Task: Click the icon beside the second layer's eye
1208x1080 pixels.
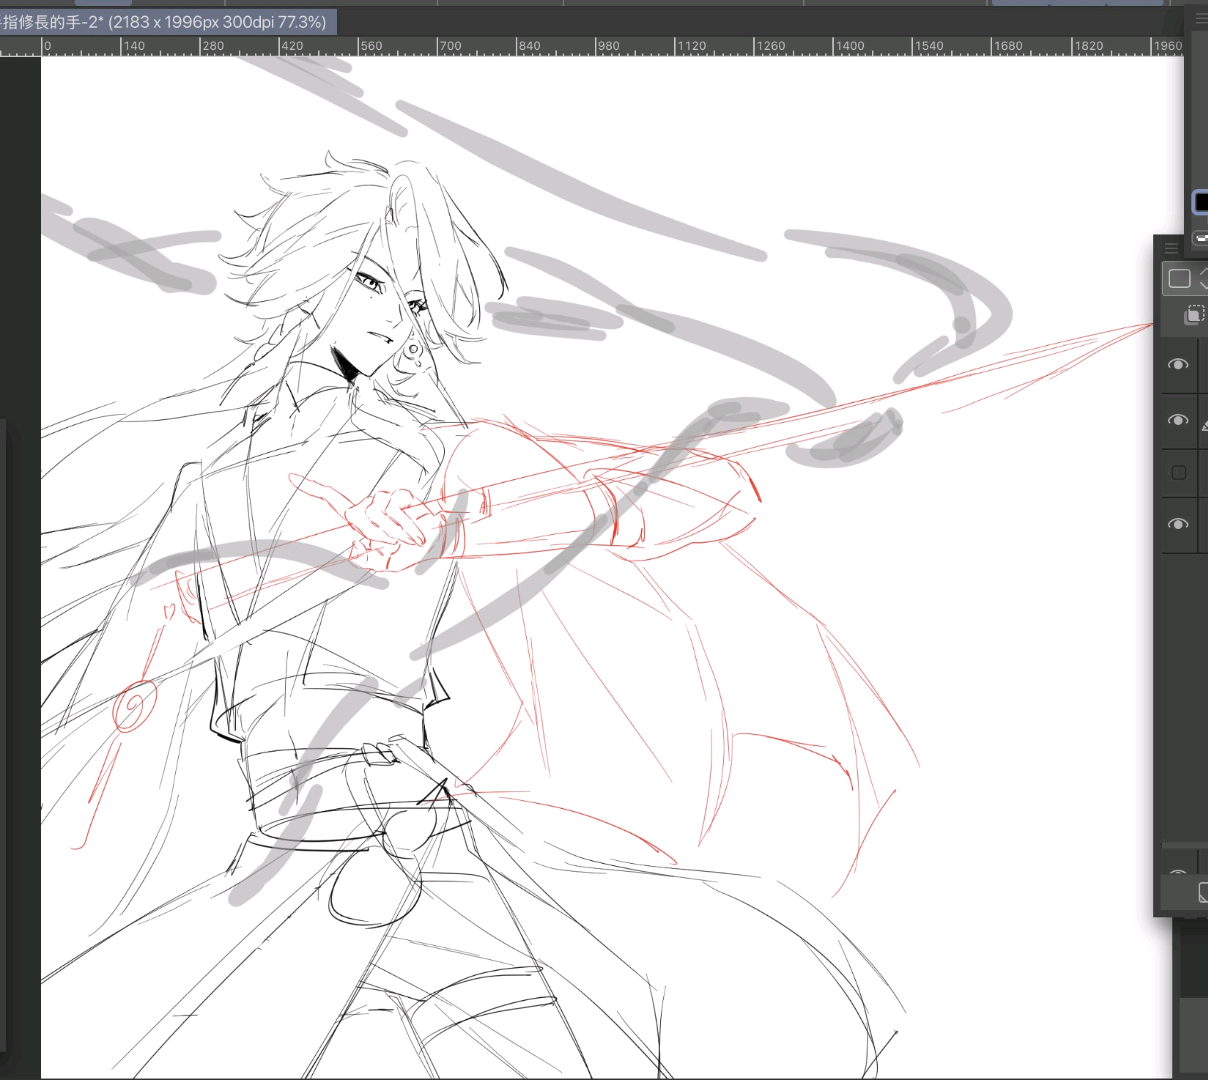Action: (x=1203, y=424)
